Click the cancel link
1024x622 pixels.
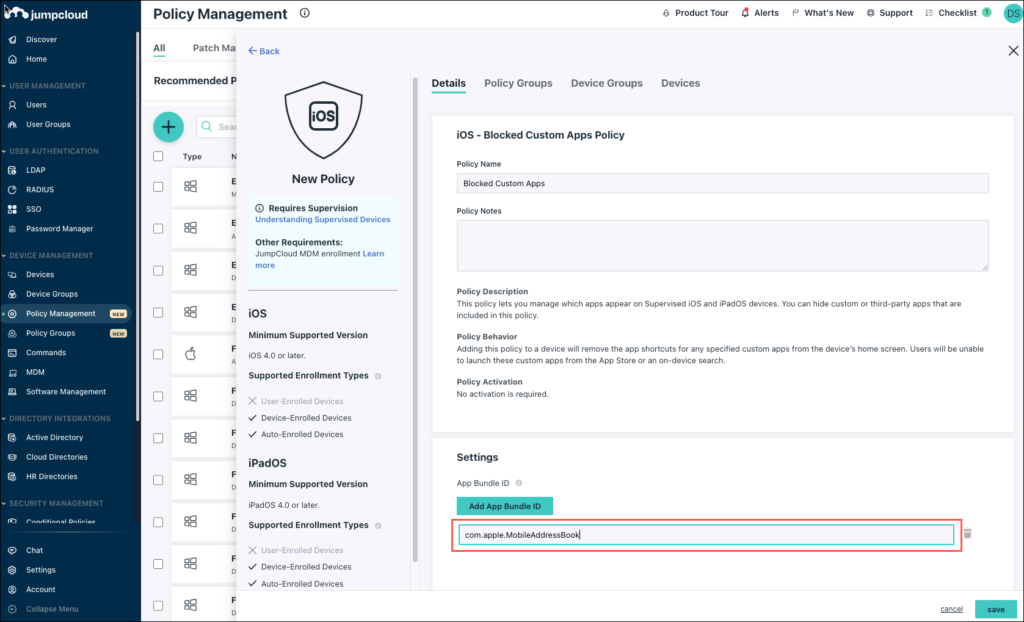pyautogui.click(x=952, y=610)
